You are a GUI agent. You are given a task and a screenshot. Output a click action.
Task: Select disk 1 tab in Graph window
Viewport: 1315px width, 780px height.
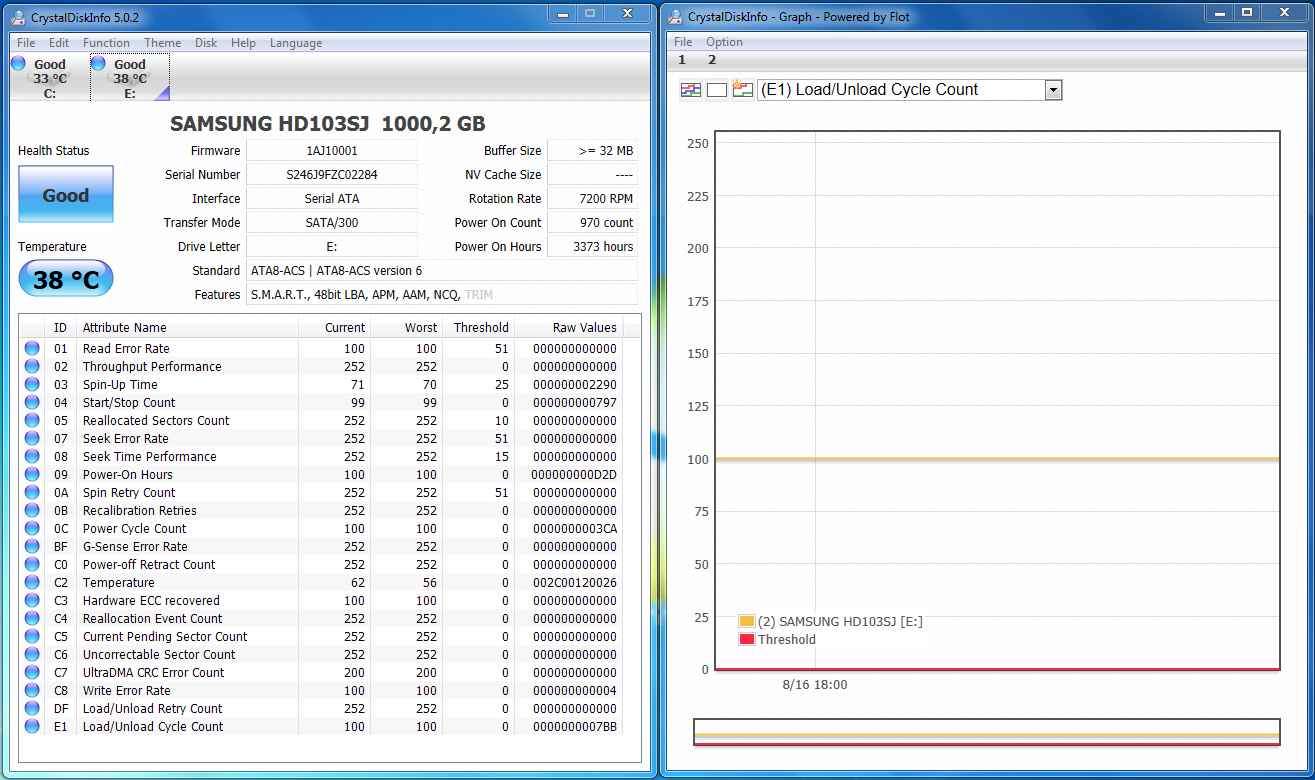682,60
